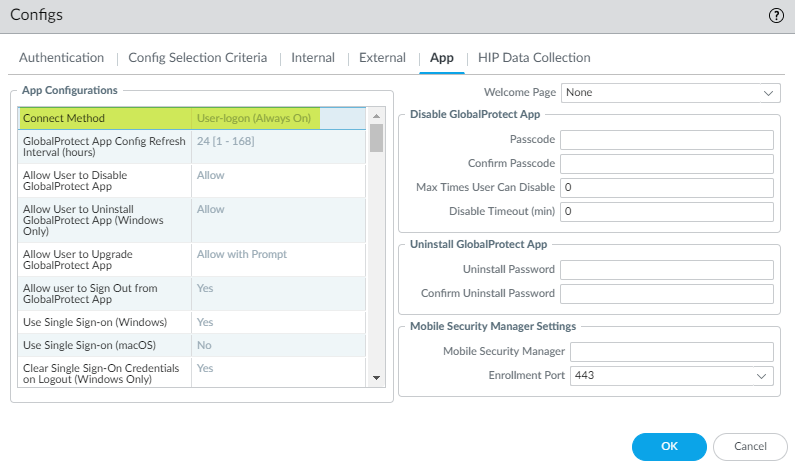This screenshot has width=795, height=473.
Task: Open the Configs help icon
Action: click(775, 15)
